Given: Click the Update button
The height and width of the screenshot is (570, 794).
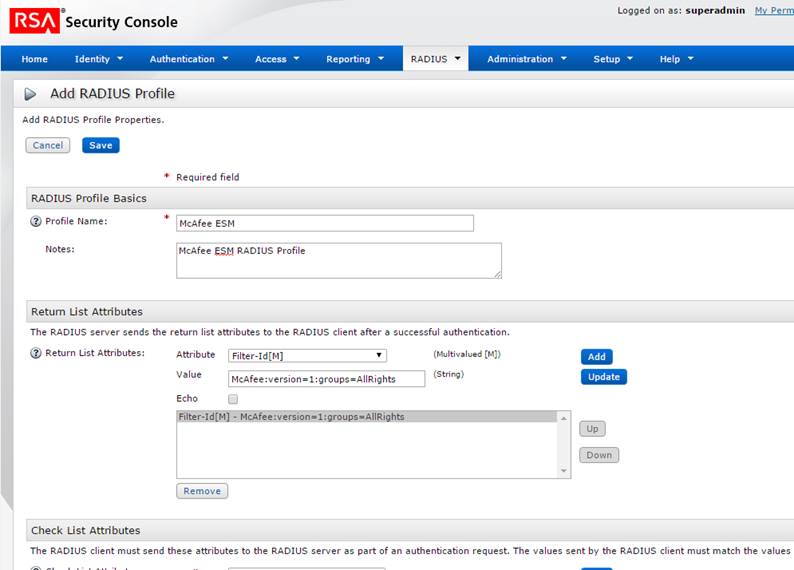Looking at the screenshot, I should [603, 377].
